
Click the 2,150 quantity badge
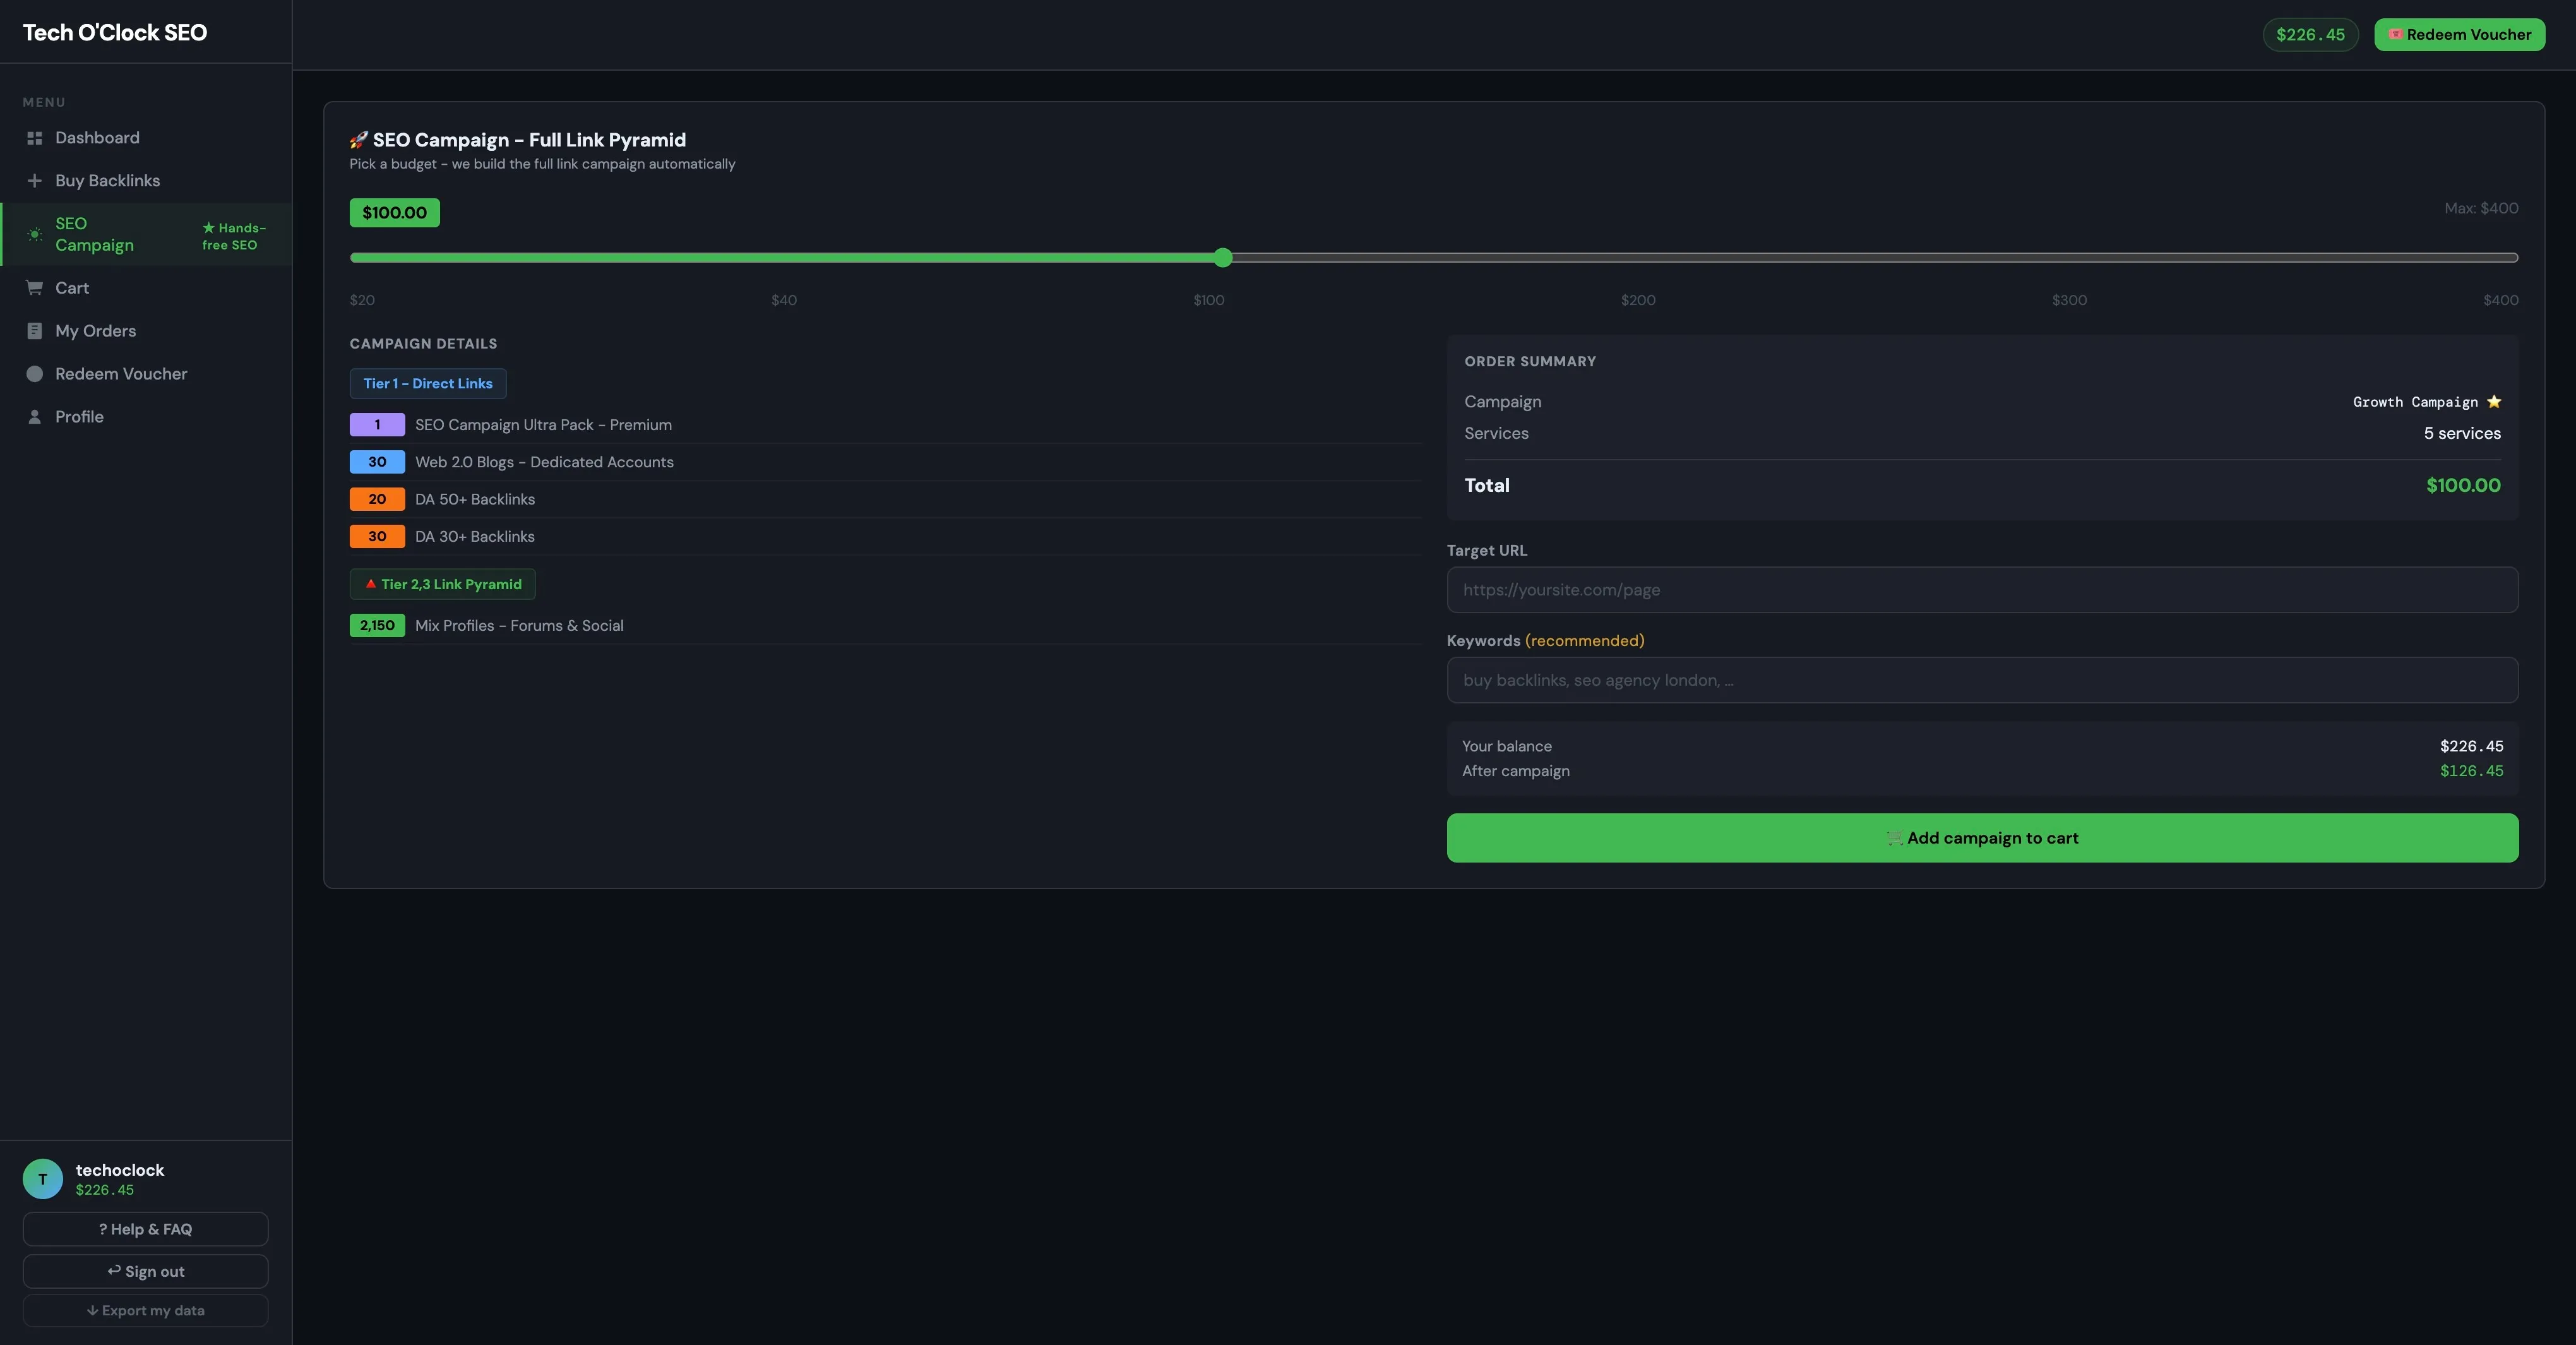(377, 625)
